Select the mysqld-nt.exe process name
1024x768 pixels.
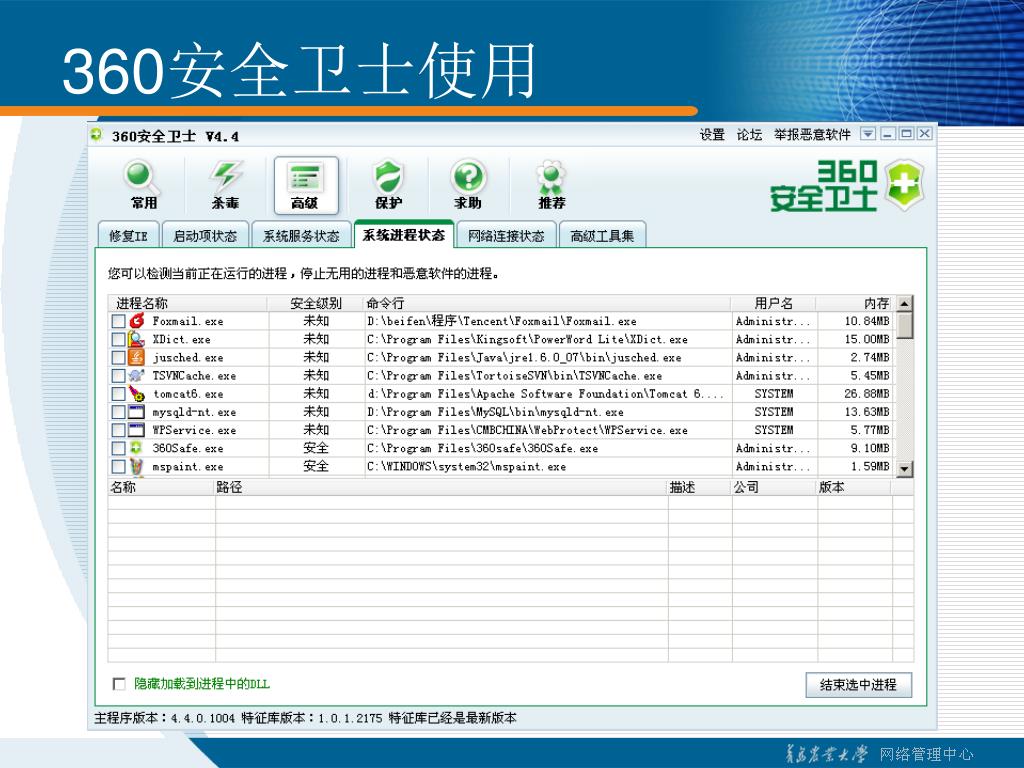(x=195, y=413)
